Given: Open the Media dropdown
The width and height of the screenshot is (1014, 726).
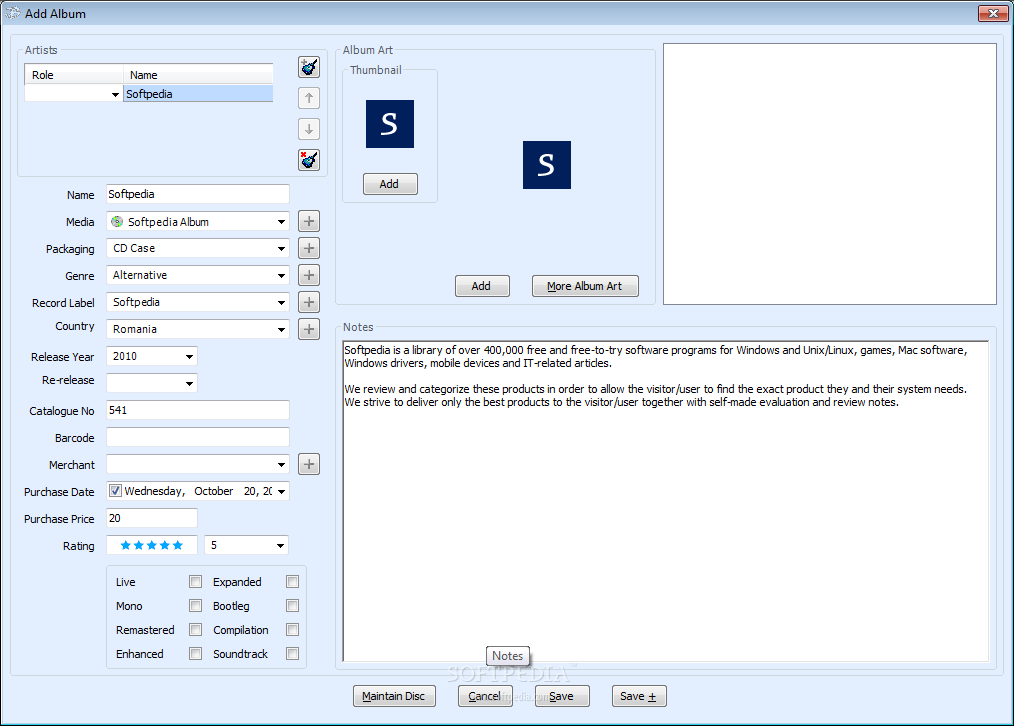Looking at the screenshot, I should (281, 222).
